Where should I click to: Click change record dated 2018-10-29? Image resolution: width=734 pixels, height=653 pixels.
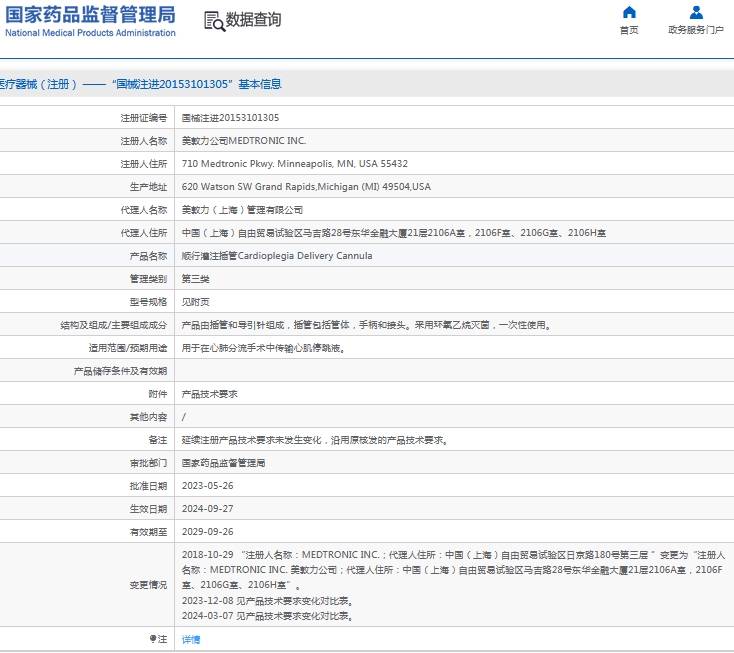(x=453, y=570)
